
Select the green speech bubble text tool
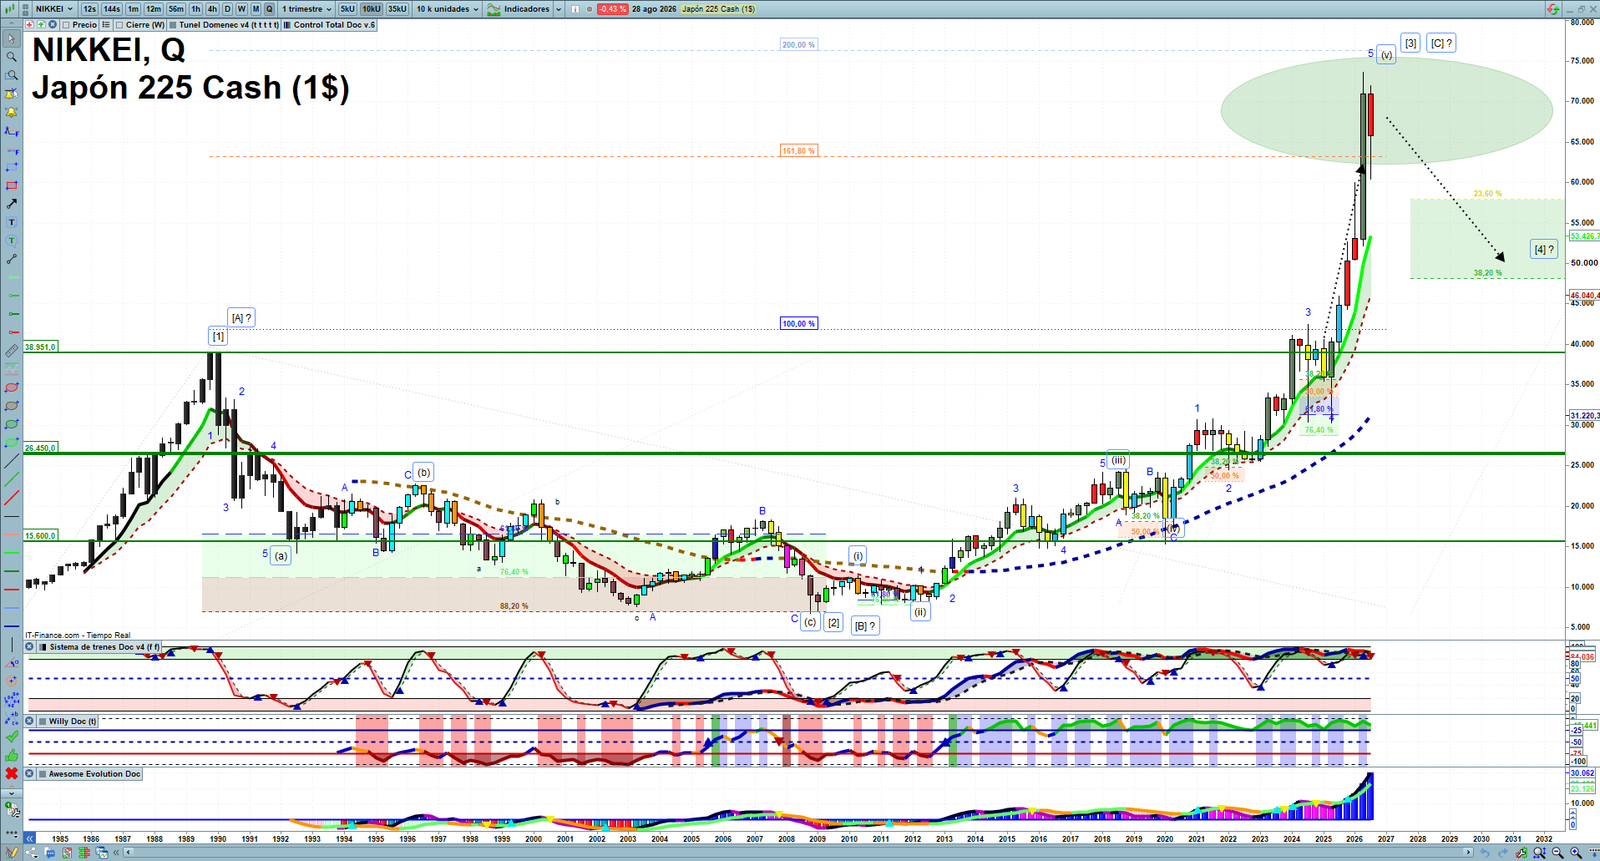(x=11, y=241)
